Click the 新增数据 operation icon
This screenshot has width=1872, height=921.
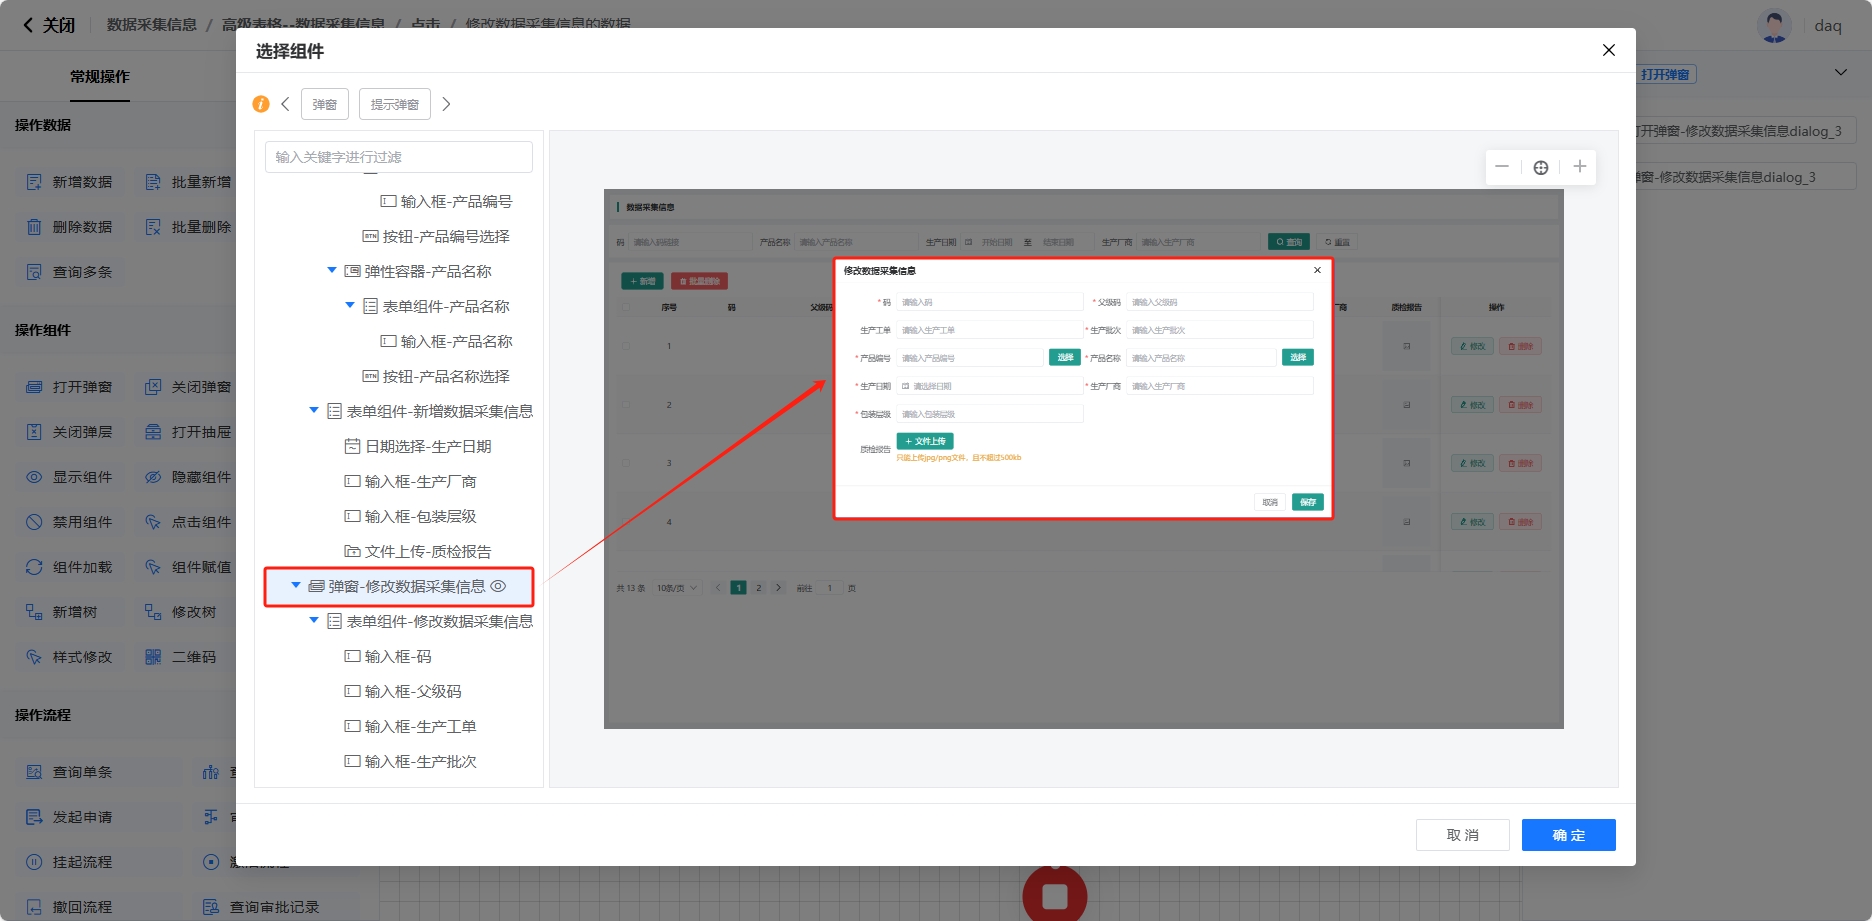34,182
